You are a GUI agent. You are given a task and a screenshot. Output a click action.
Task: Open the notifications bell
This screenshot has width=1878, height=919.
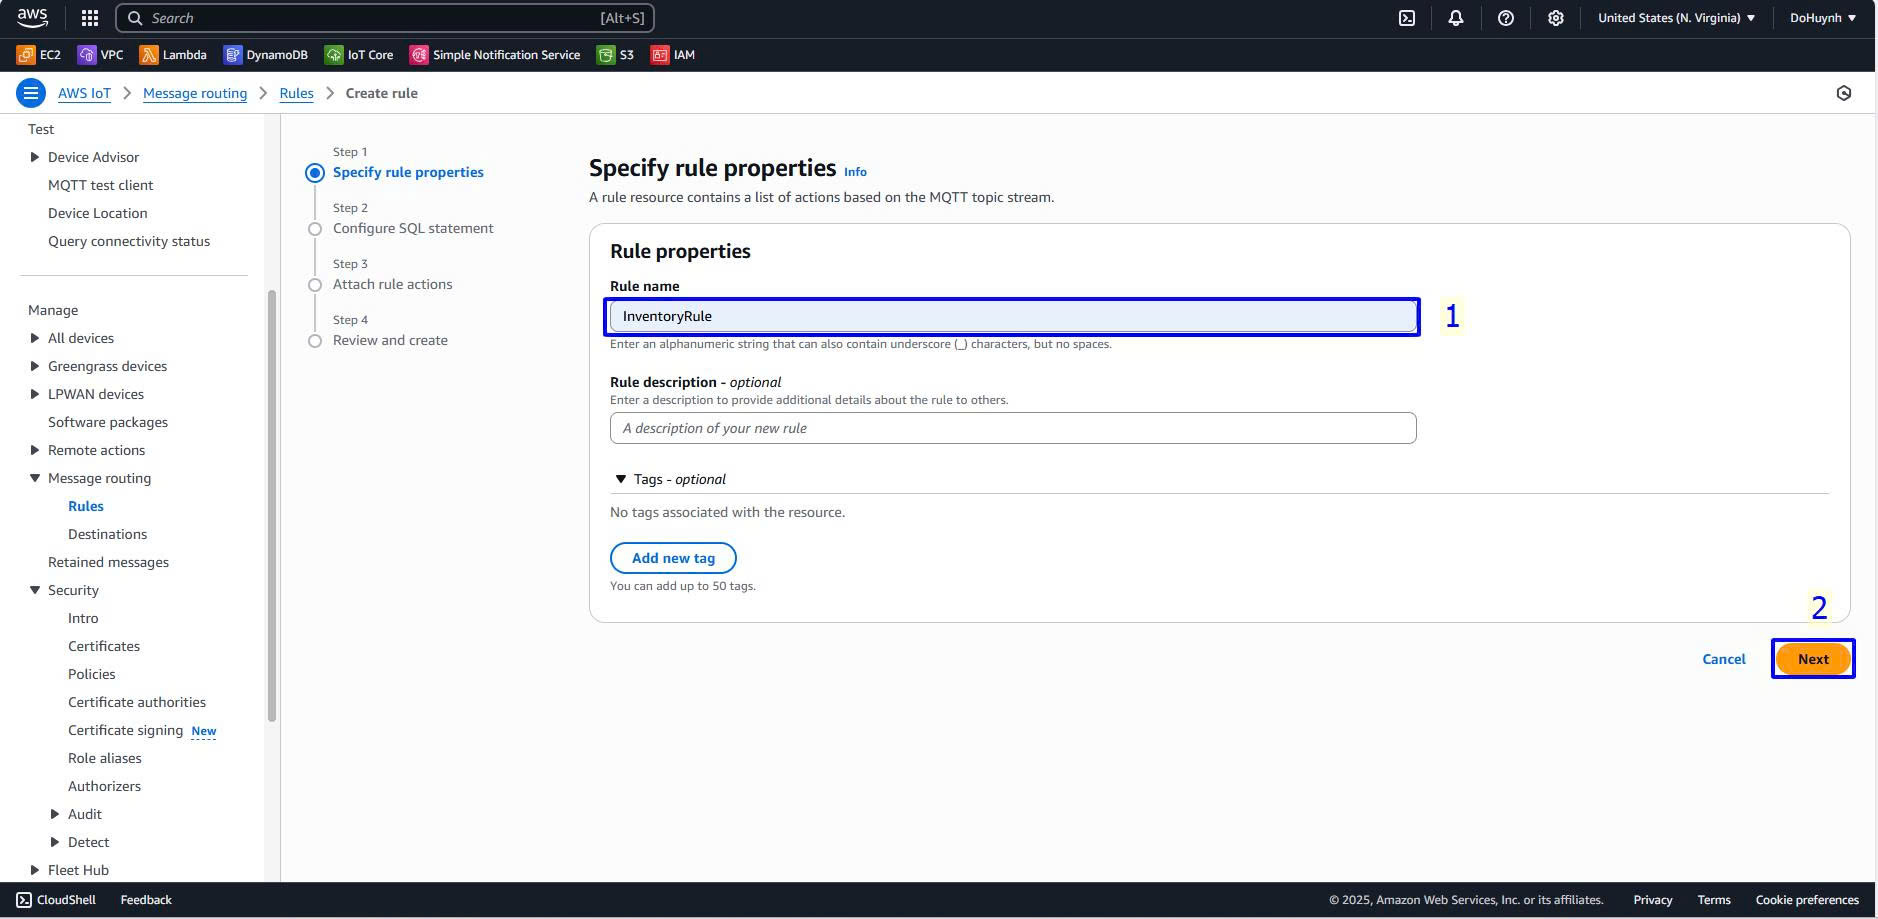1456,18
